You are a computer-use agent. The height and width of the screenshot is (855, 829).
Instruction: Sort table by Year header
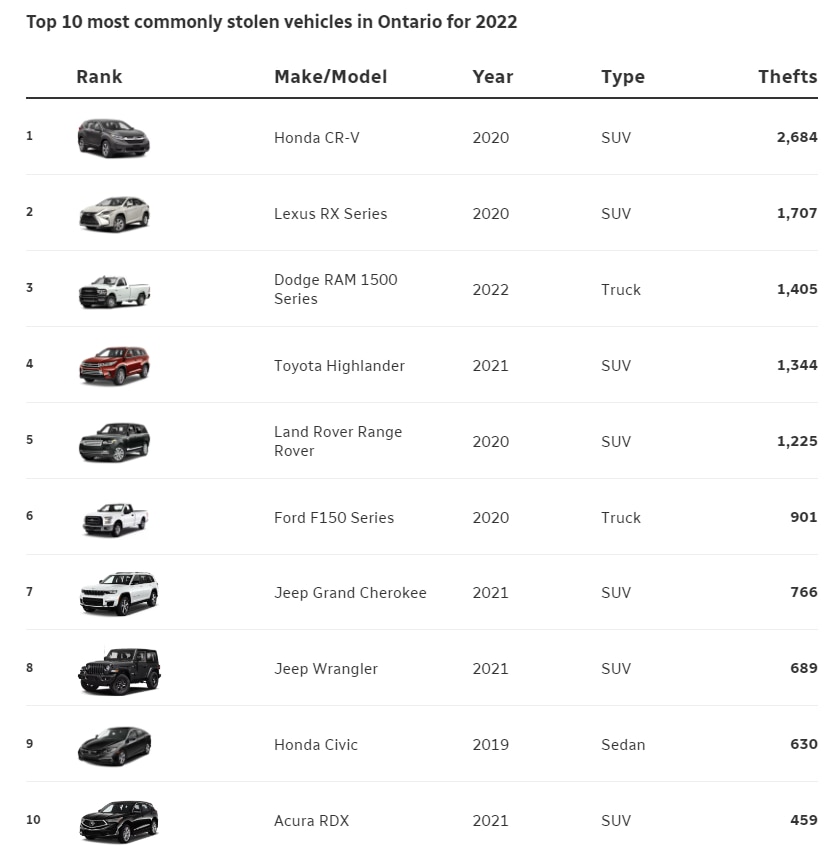click(x=493, y=77)
